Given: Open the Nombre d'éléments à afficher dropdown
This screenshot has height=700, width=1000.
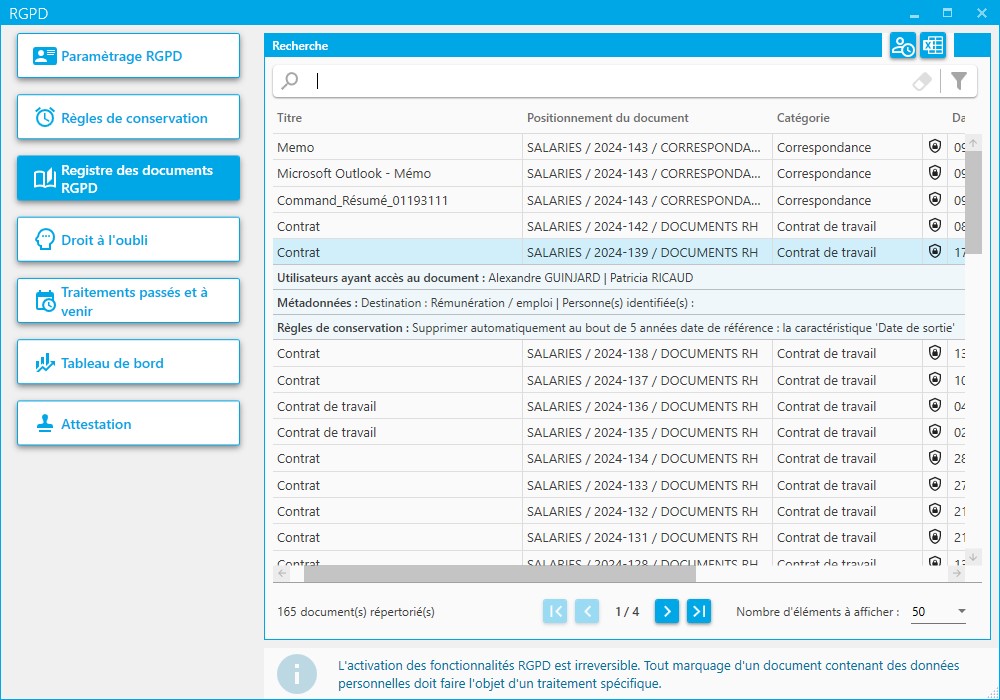Looking at the screenshot, I should (x=938, y=611).
